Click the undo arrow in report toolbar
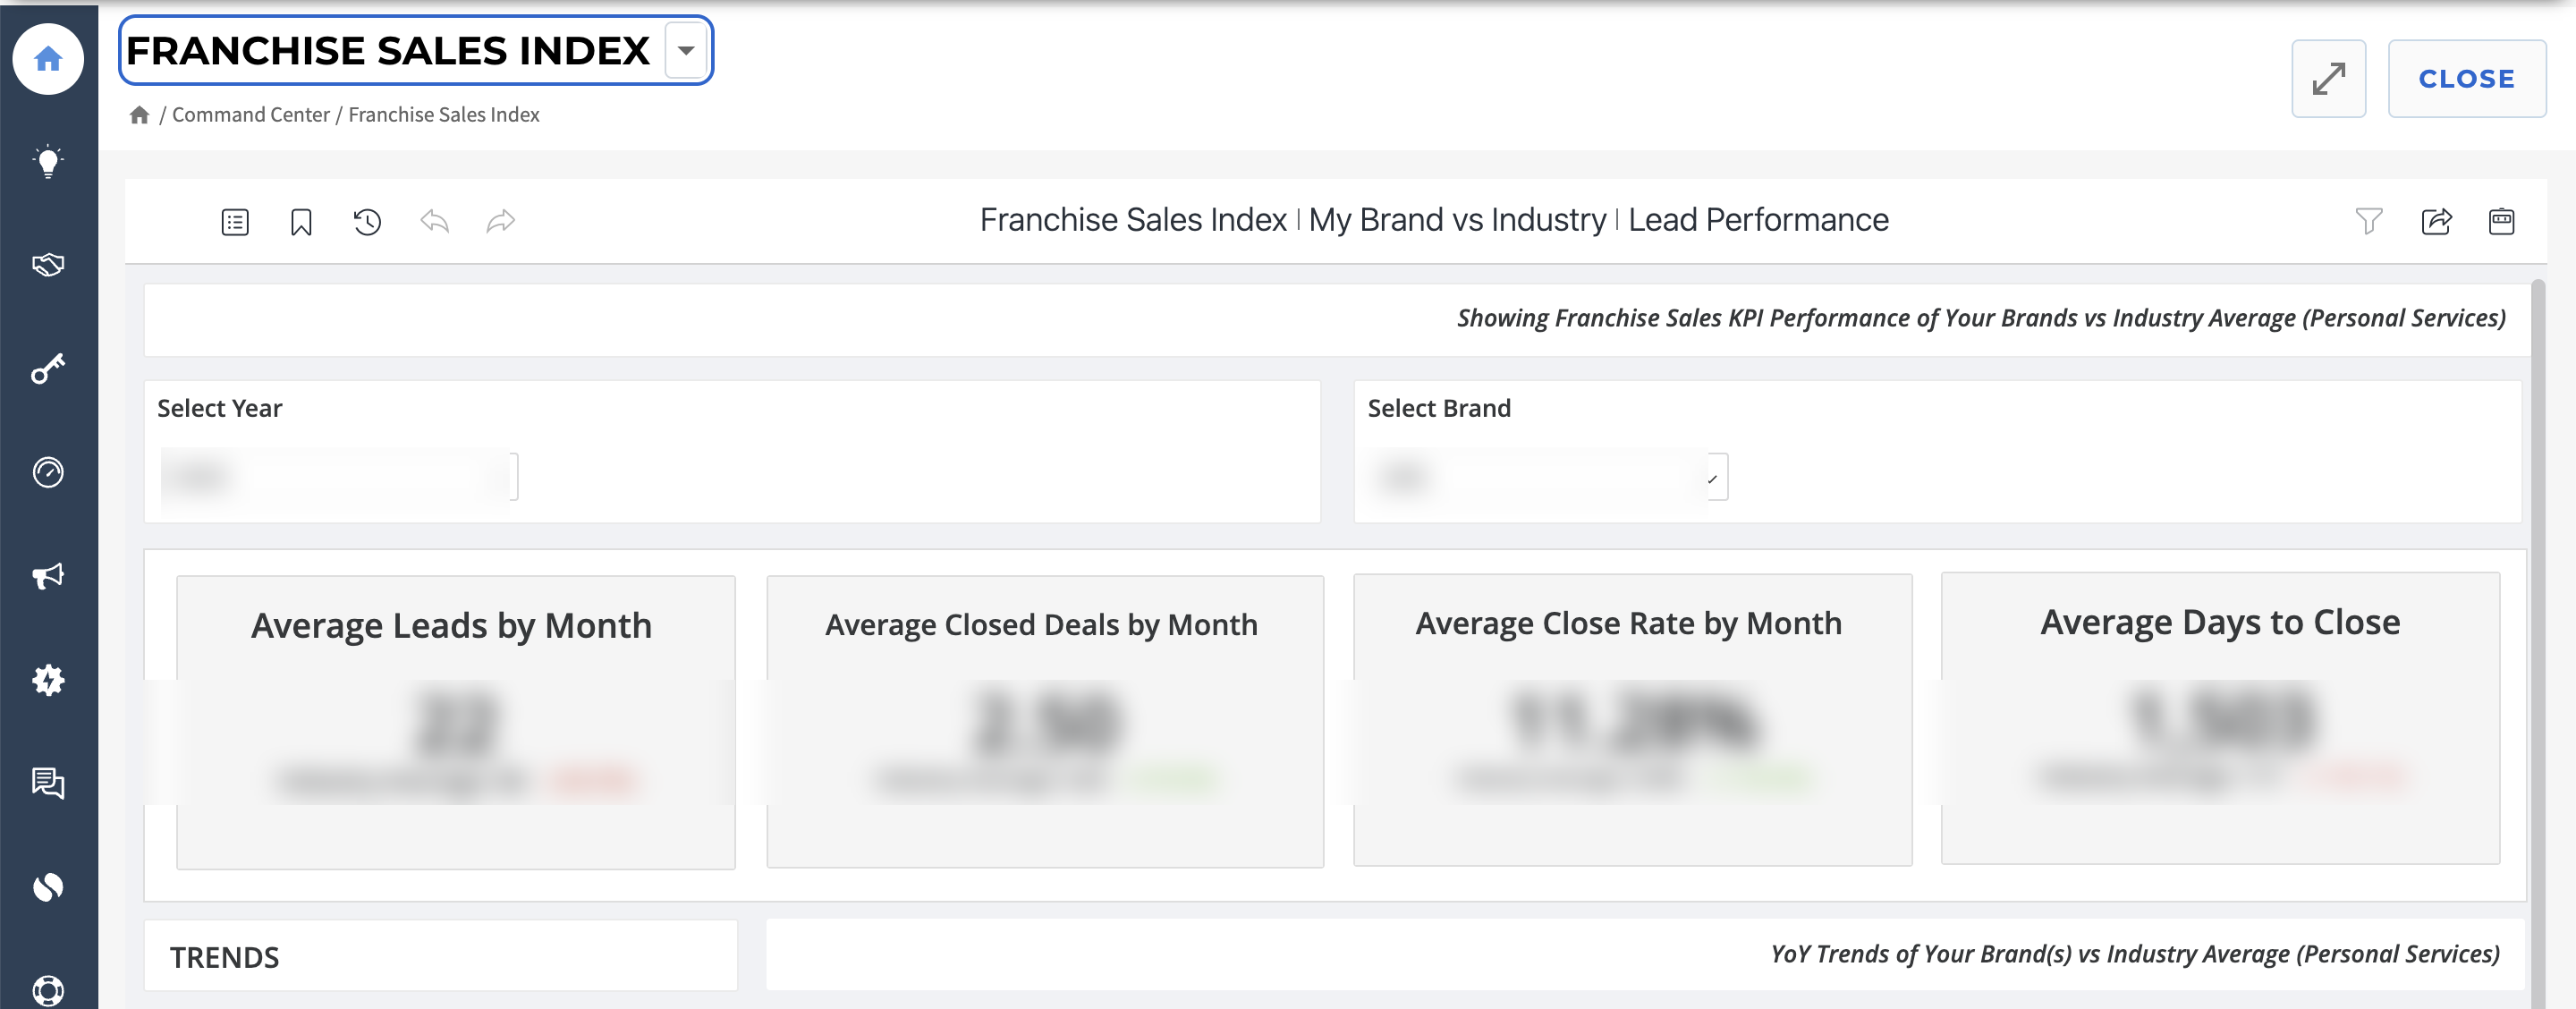Image resolution: width=2576 pixels, height=1009 pixels. 434,221
